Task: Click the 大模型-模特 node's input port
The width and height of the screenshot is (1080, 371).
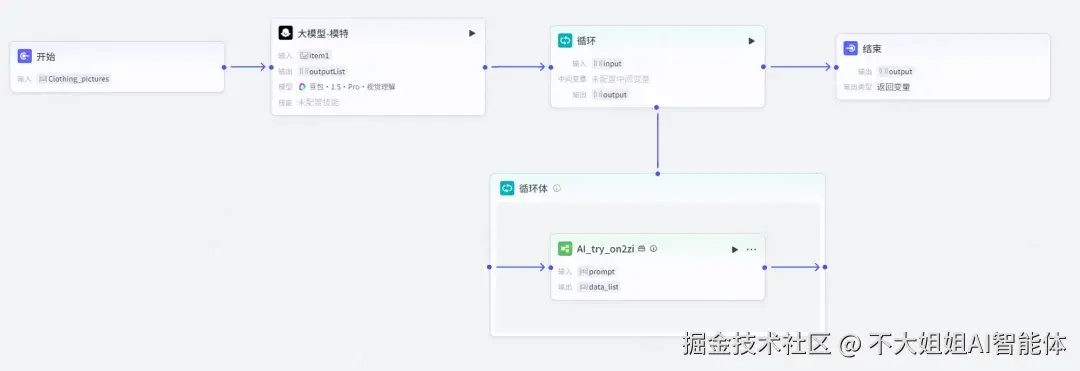Action: [271, 67]
